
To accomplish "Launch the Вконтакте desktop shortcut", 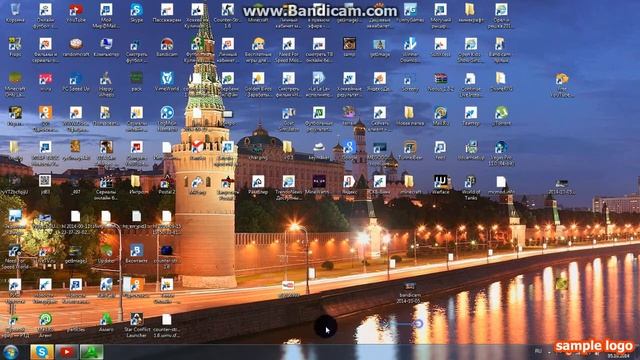I will [136, 253].
